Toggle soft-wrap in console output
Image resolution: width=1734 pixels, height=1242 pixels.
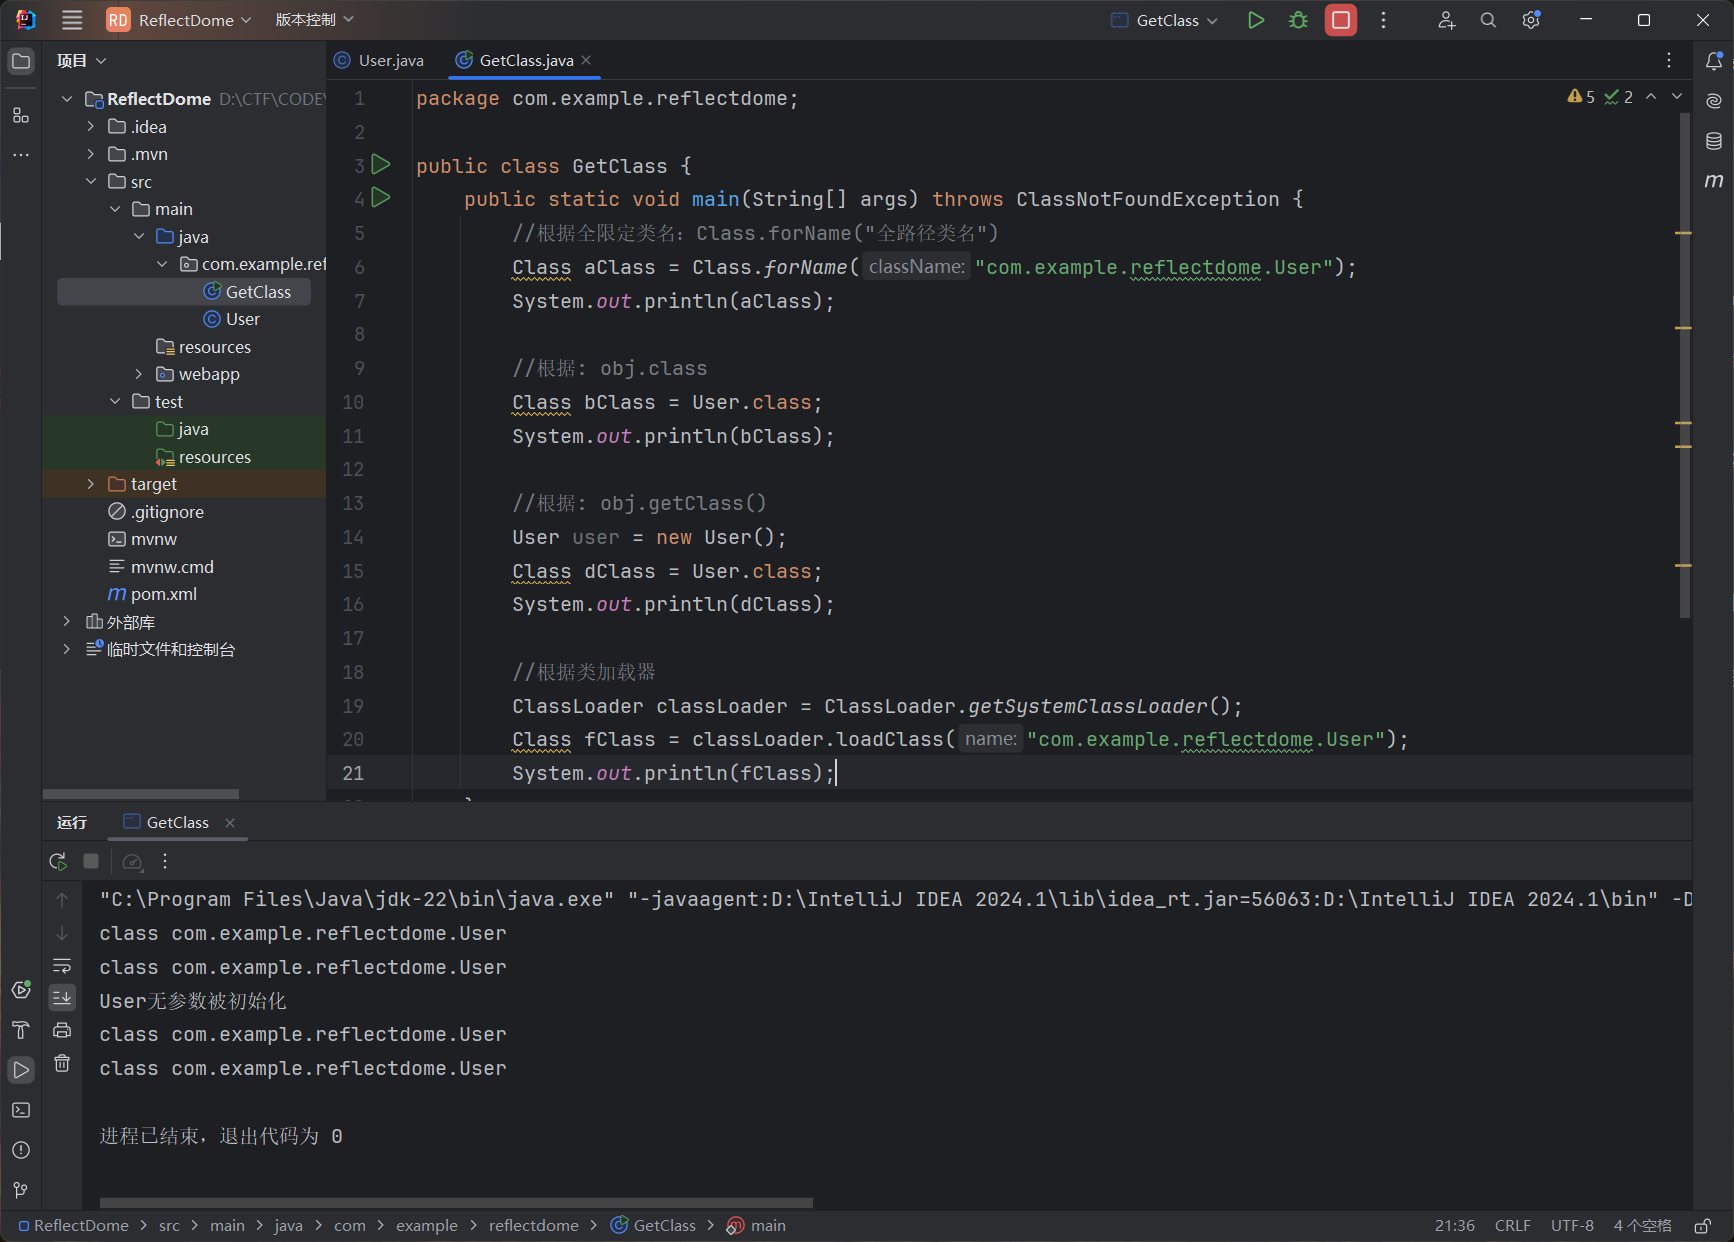pyautogui.click(x=62, y=965)
